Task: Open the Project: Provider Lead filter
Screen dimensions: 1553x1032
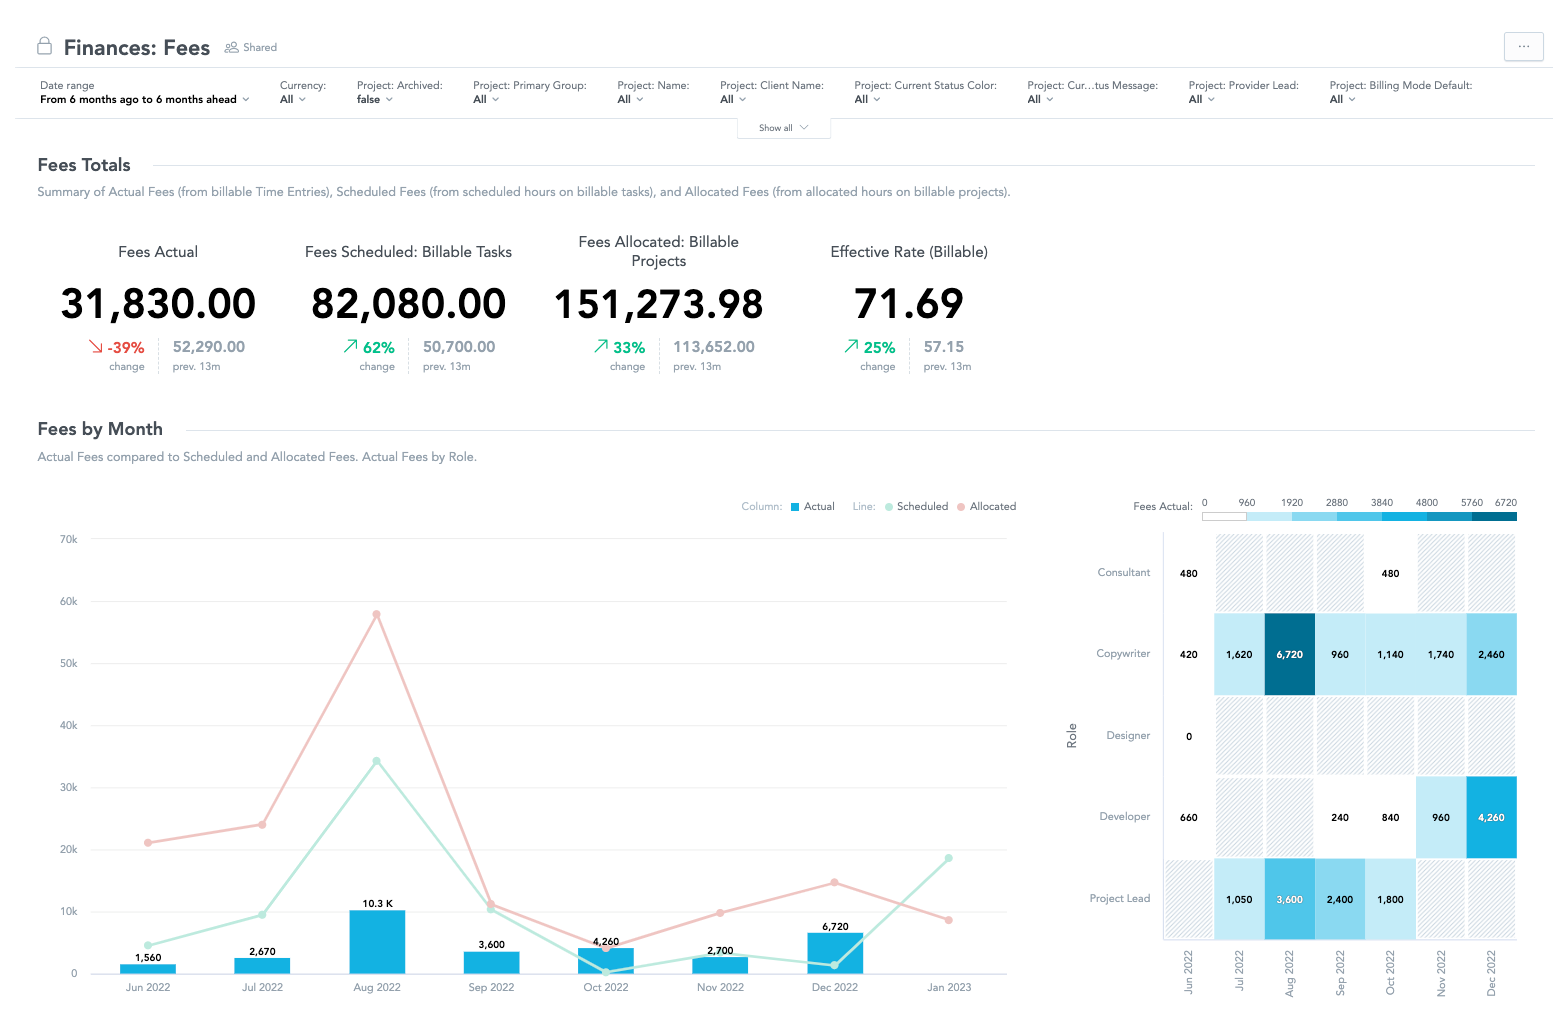Action: (x=1199, y=99)
